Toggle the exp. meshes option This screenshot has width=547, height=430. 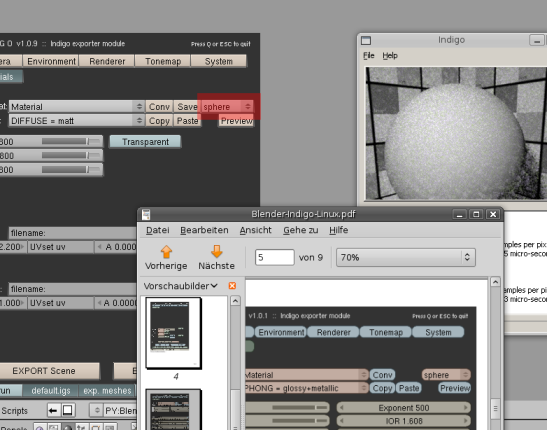[107, 391]
